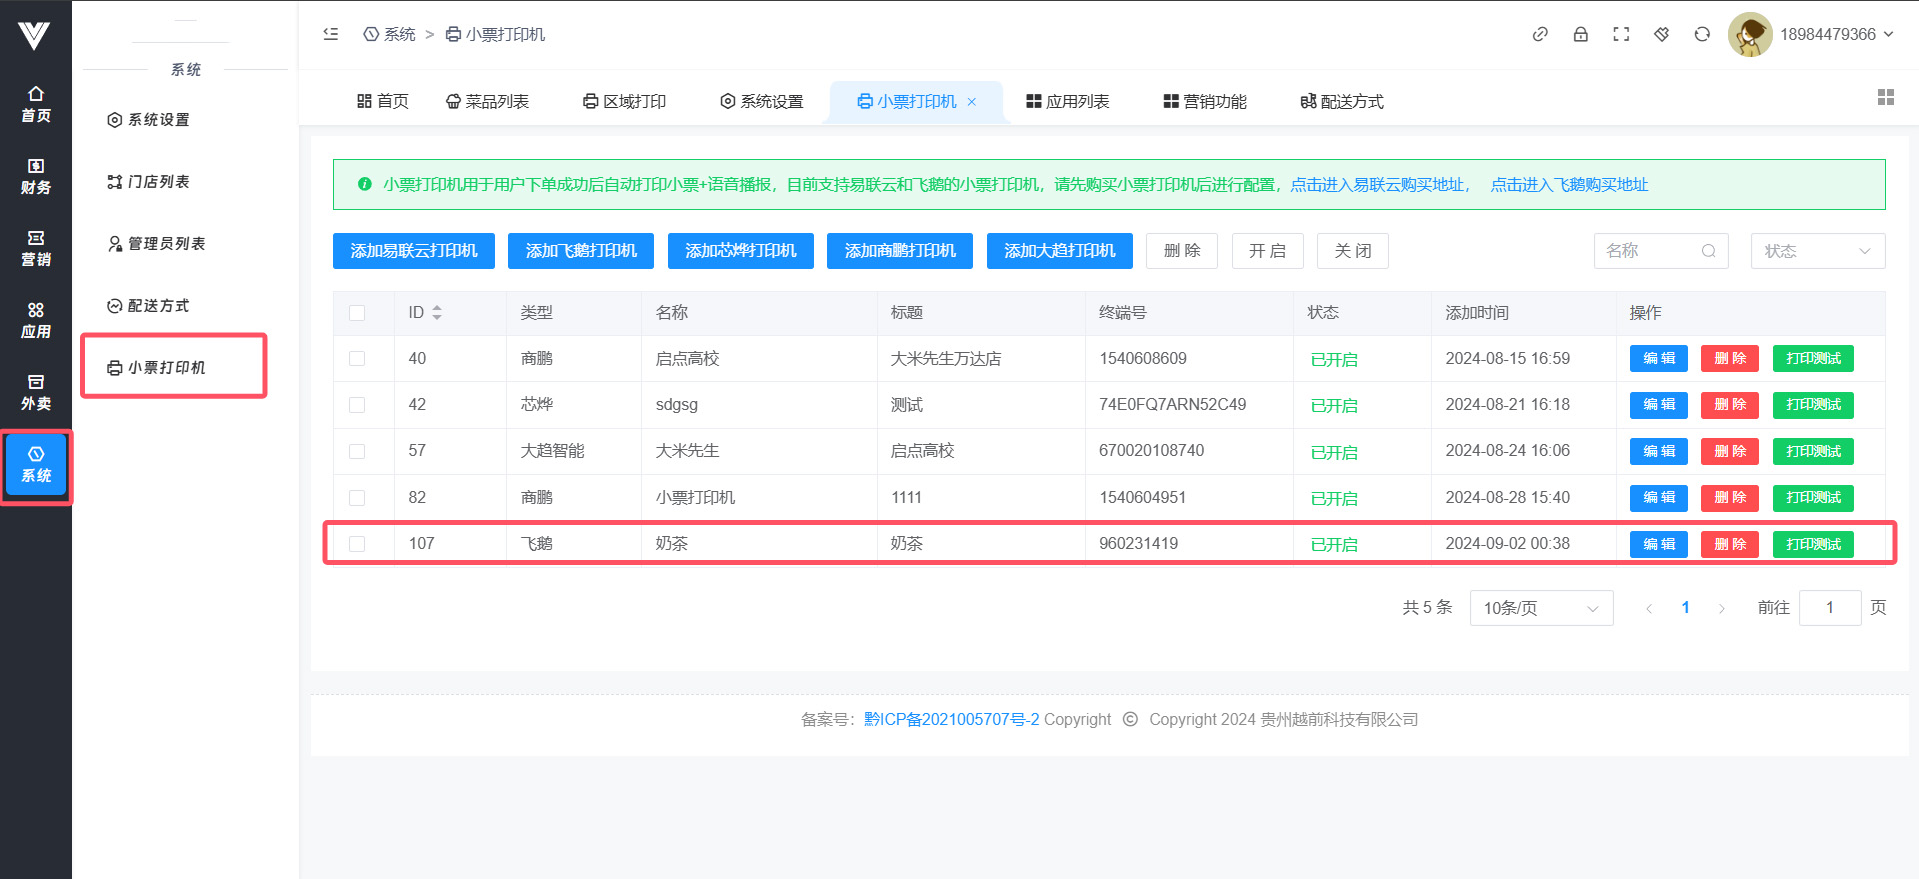Click the grid icon at tab bar right

(x=1885, y=97)
